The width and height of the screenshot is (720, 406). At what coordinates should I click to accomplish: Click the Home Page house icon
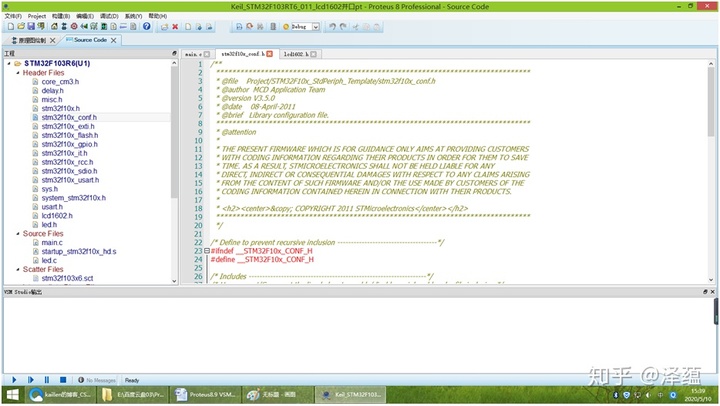point(54,27)
